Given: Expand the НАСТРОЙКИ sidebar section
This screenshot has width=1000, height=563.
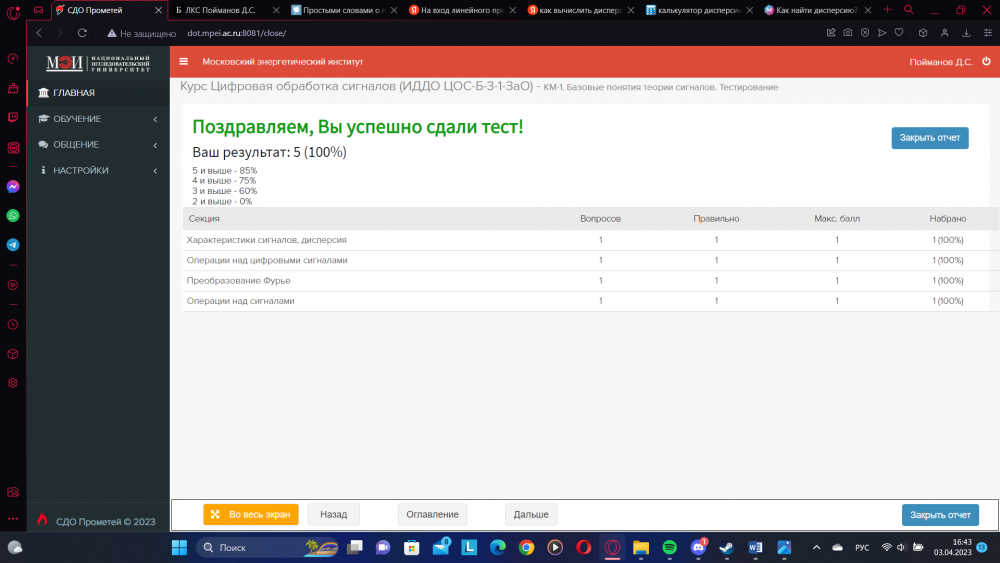Looking at the screenshot, I should coord(97,170).
